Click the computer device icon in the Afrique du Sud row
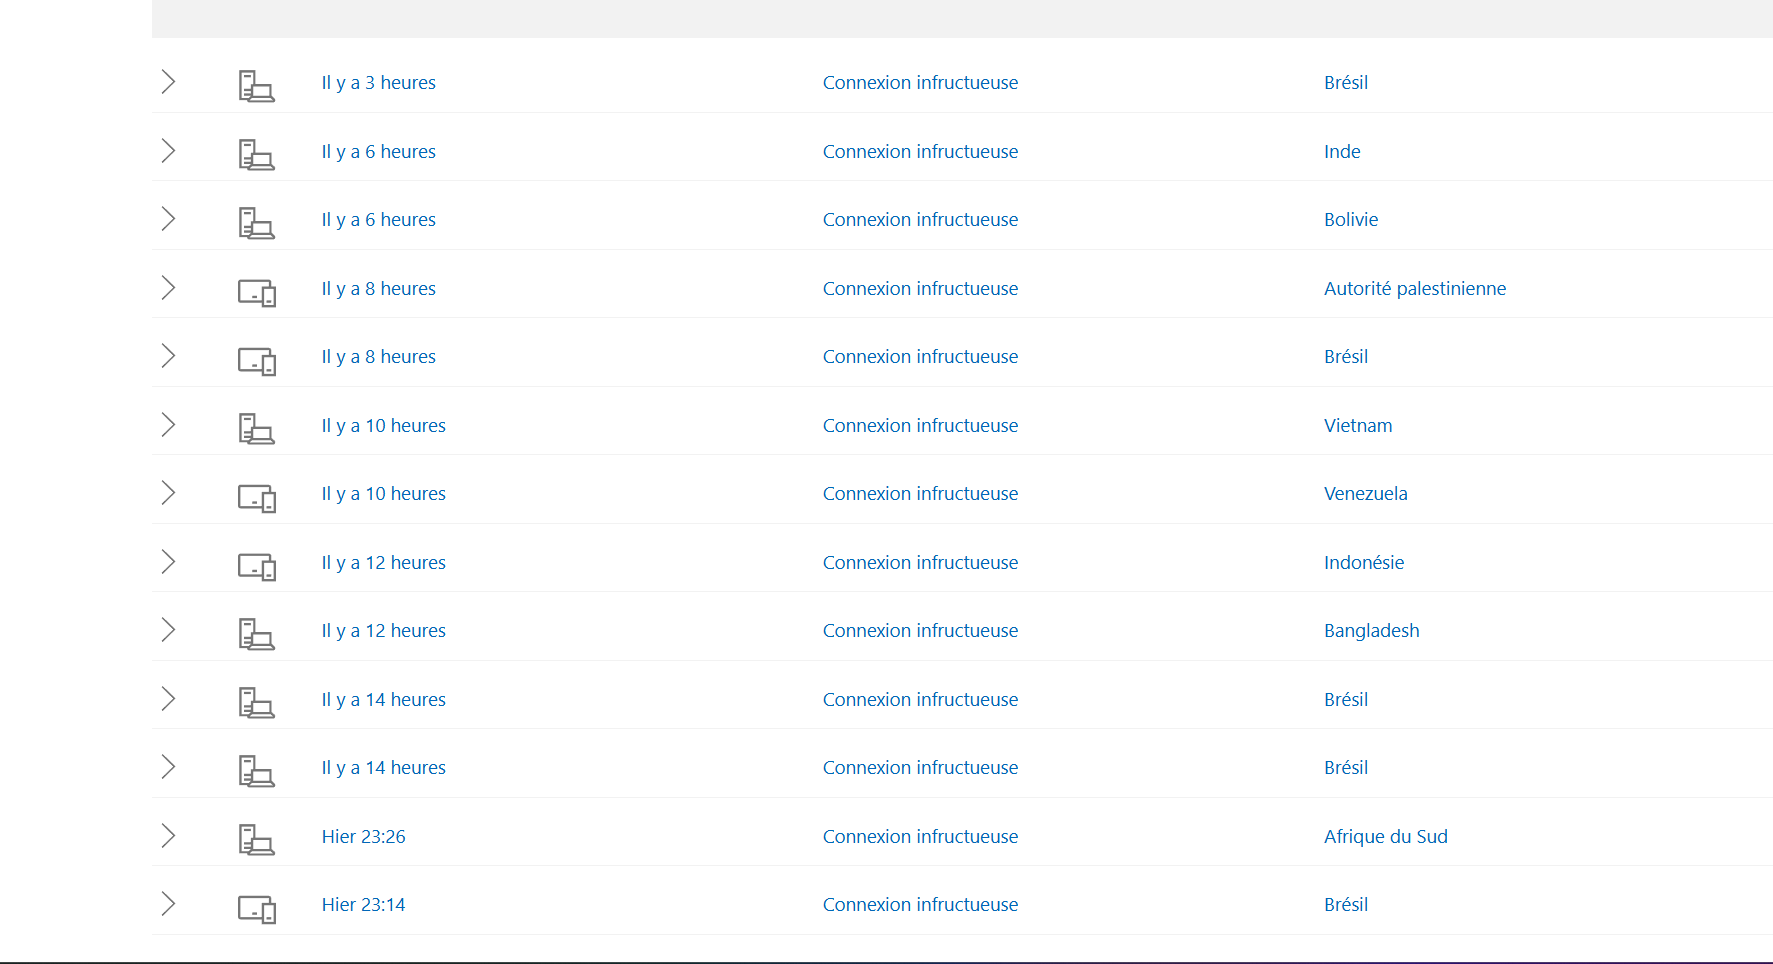 click(256, 840)
